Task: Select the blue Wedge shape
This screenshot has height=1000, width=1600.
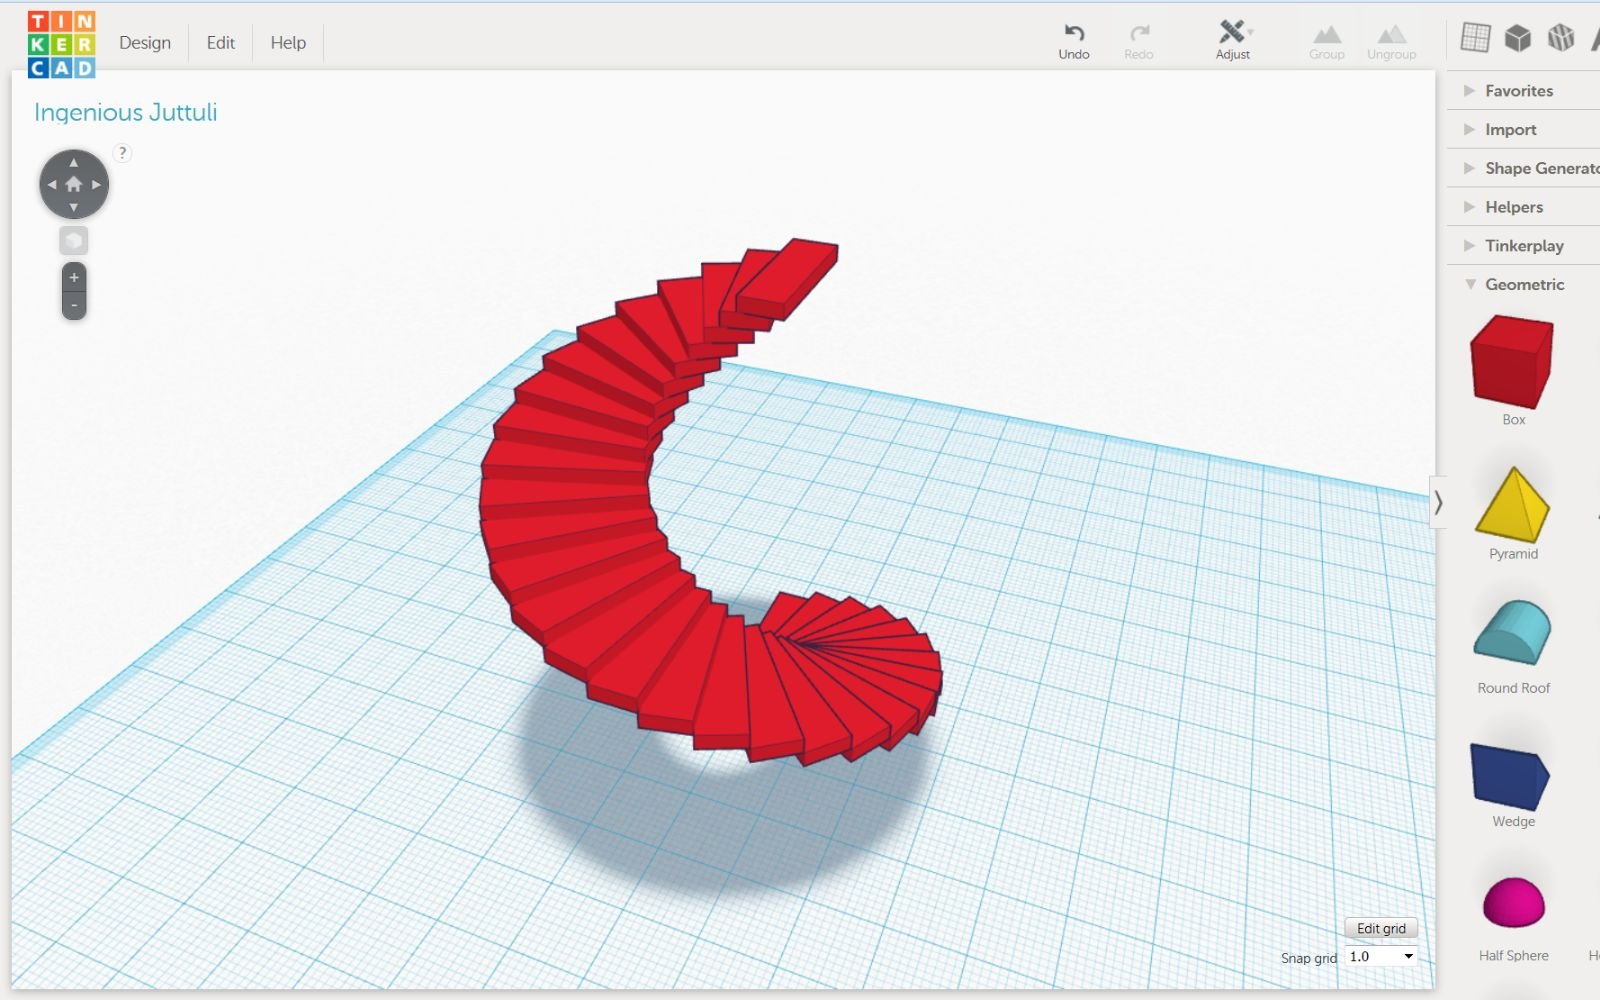Action: click(x=1512, y=775)
